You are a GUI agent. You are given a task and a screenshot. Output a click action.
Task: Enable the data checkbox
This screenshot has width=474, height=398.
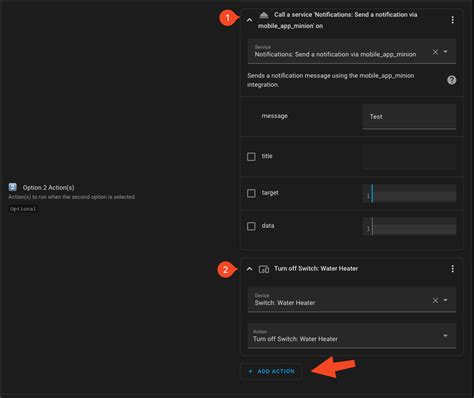click(251, 226)
